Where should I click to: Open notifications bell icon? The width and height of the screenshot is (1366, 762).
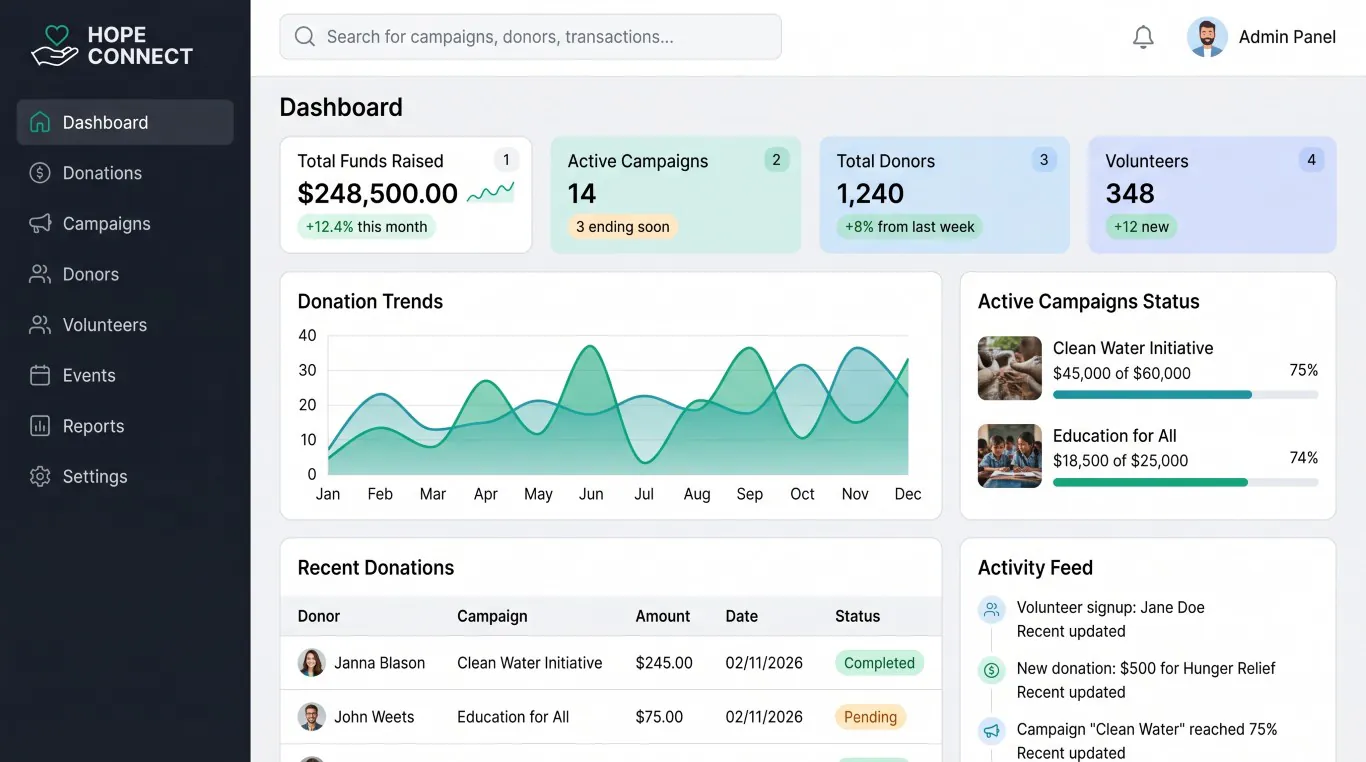point(1143,37)
